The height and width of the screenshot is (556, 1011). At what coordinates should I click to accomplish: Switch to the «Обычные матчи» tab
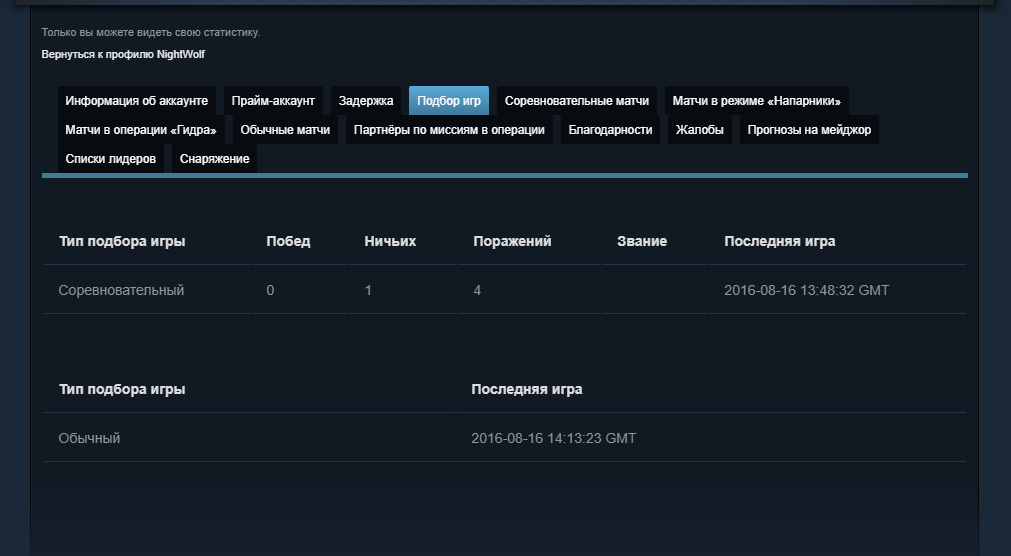[285, 130]
